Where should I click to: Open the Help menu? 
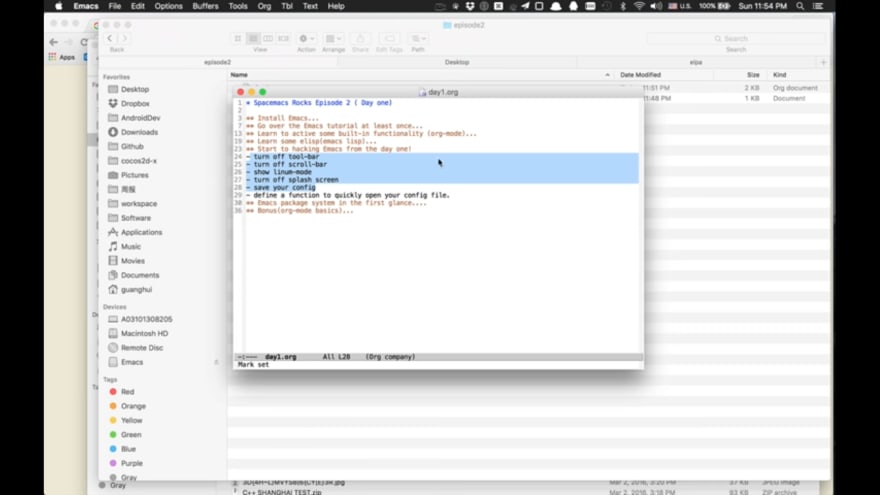point(336,6)
